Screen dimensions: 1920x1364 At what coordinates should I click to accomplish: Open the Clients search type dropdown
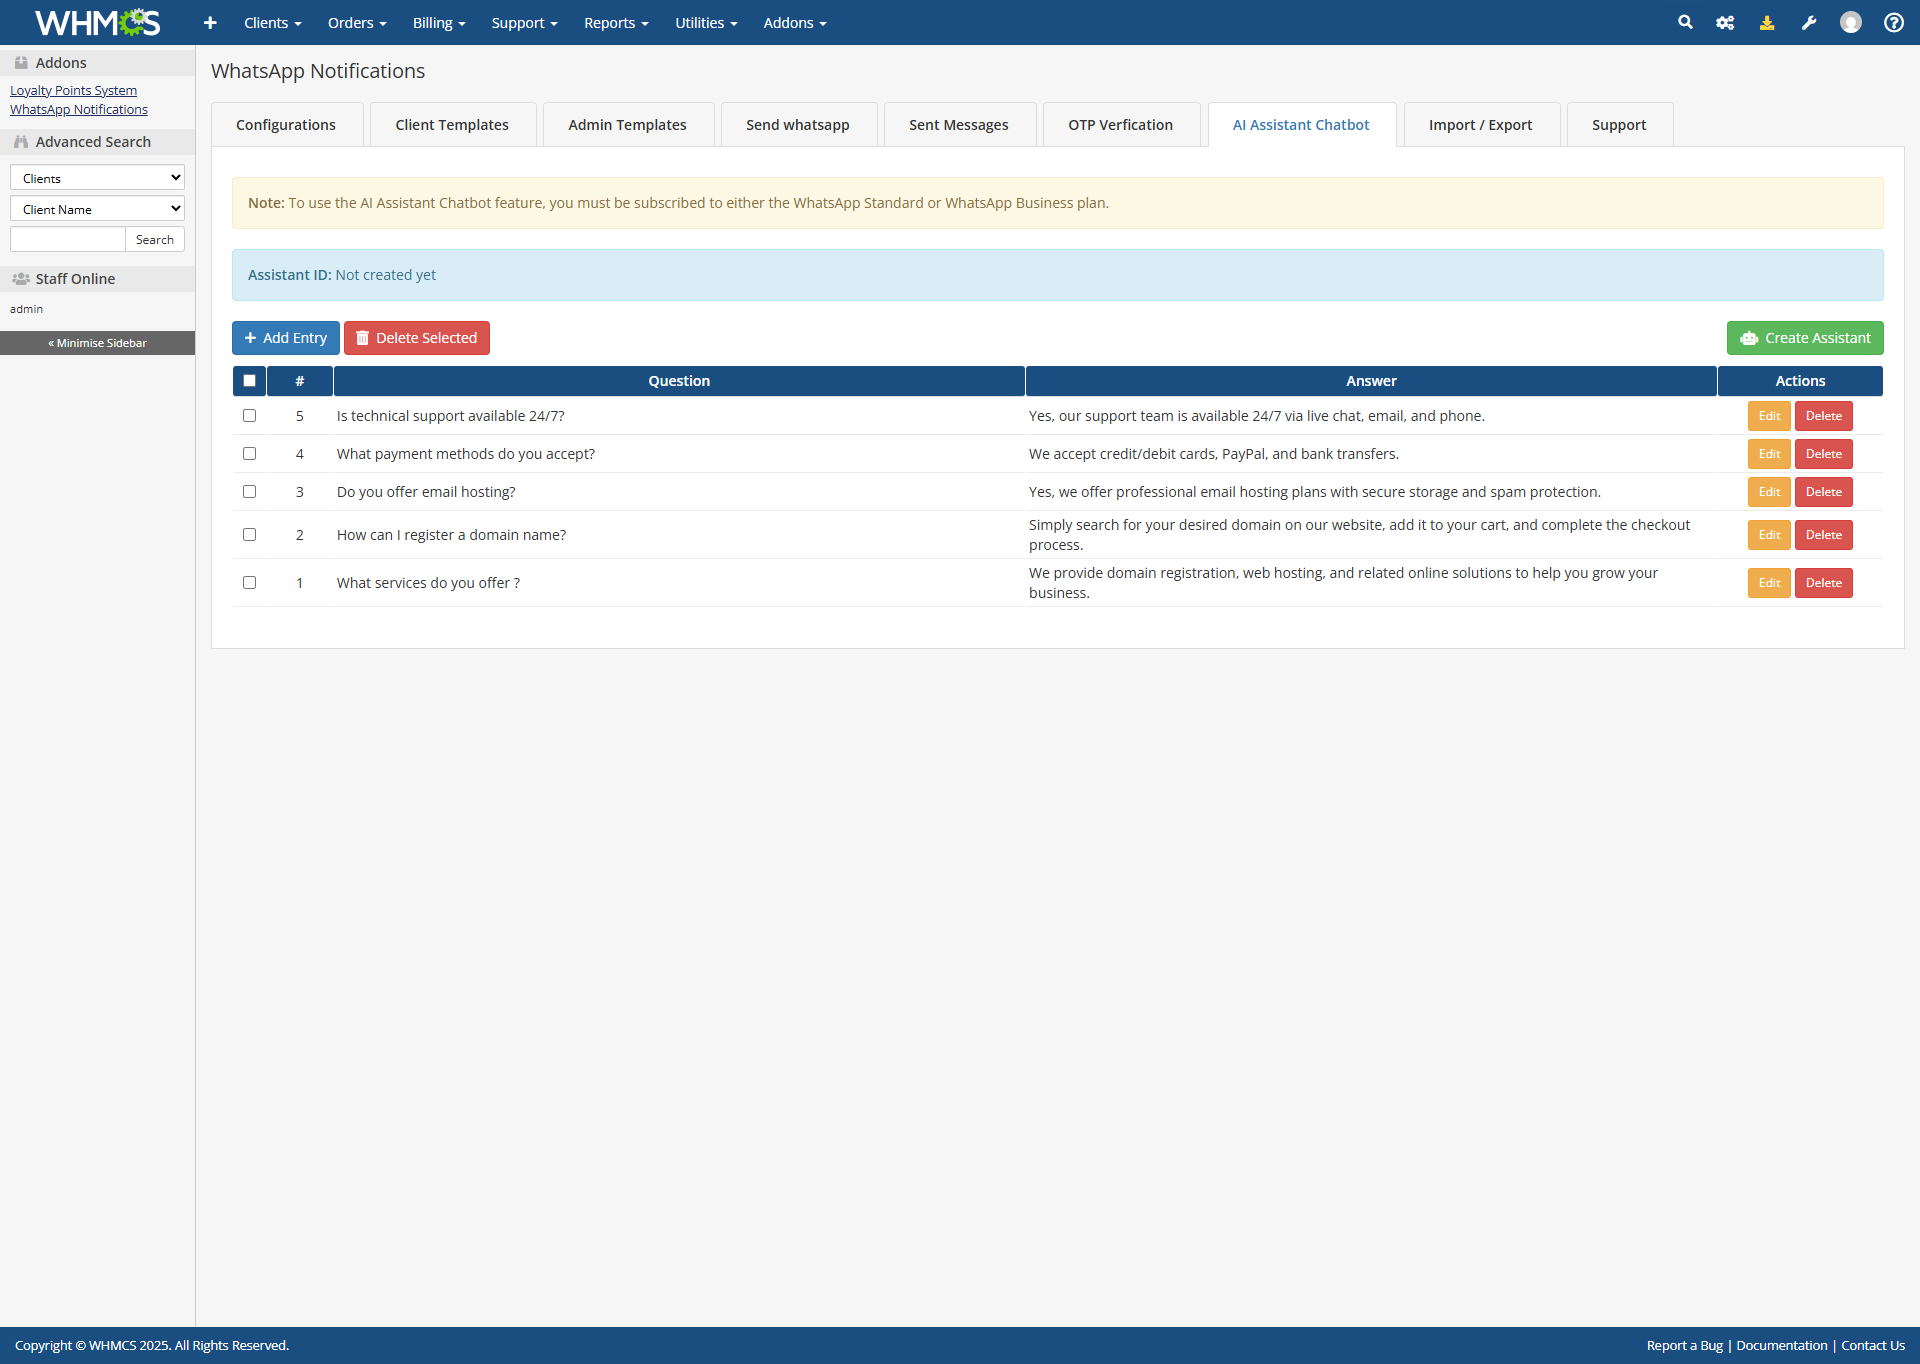[x=97, y=178]
